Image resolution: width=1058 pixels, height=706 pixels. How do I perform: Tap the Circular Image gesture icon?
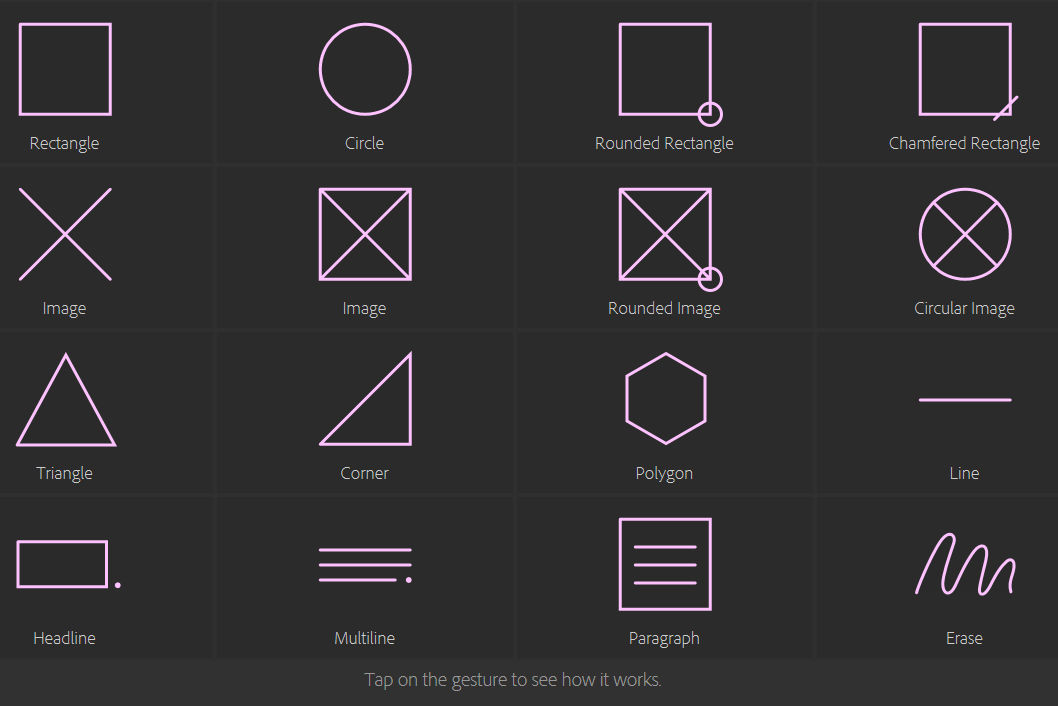pos(965,234)
